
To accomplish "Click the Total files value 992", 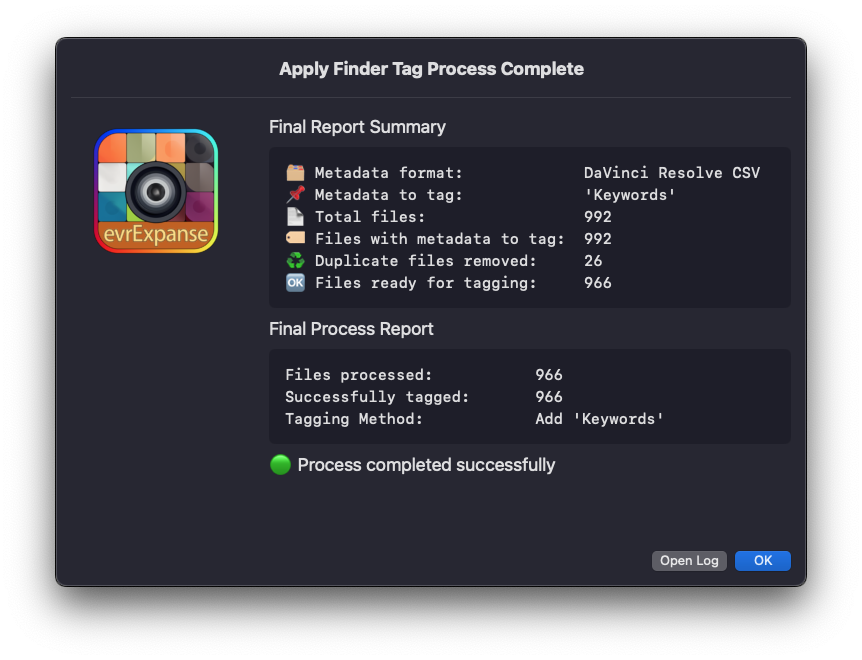I will [597, 217].
